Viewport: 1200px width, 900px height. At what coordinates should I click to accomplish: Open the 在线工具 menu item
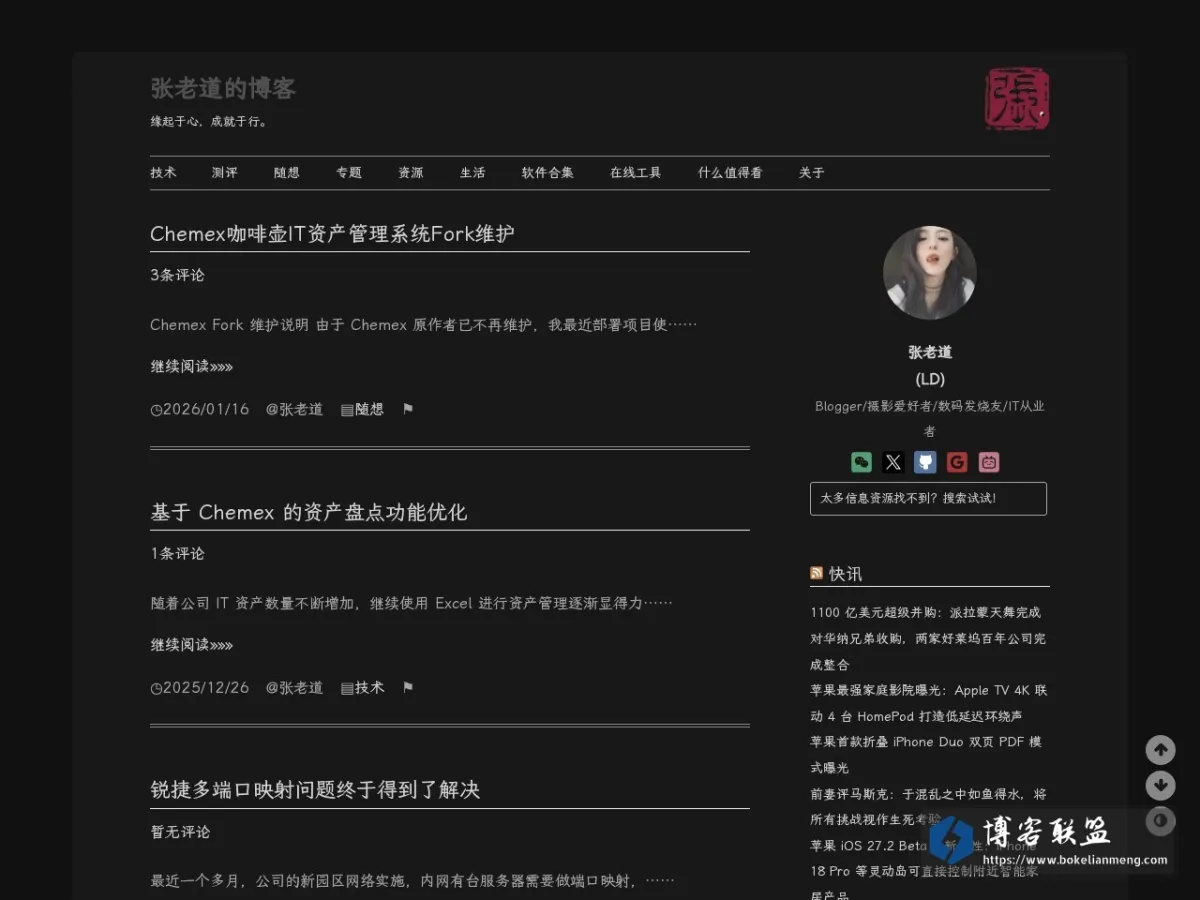tap(636, 173)
